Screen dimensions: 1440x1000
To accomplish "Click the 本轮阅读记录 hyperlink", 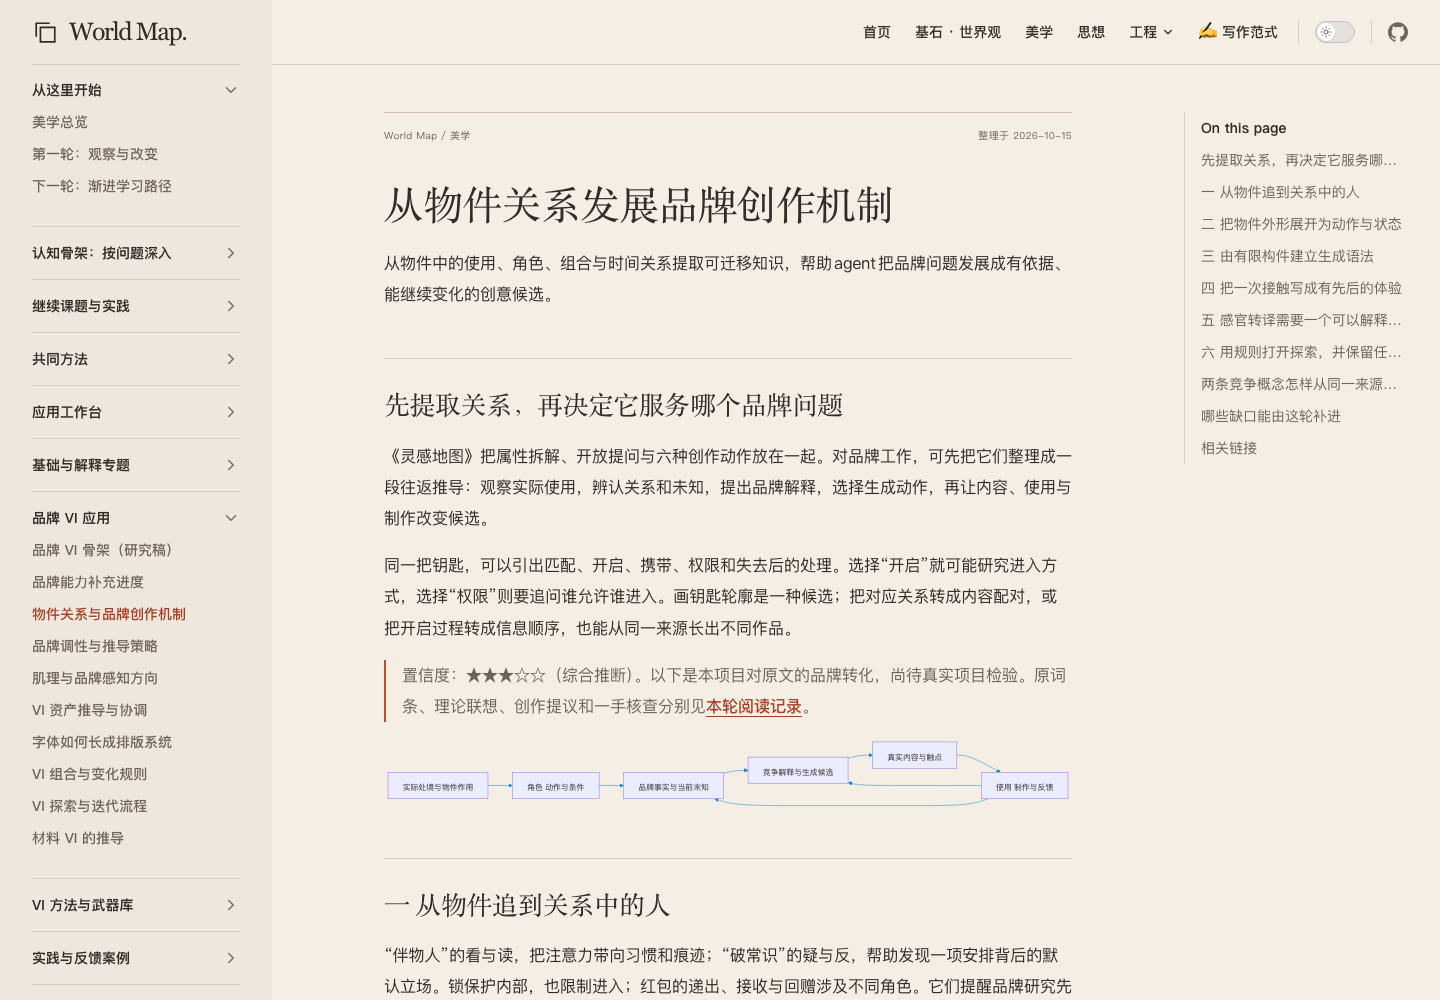I will pos(754,706).
